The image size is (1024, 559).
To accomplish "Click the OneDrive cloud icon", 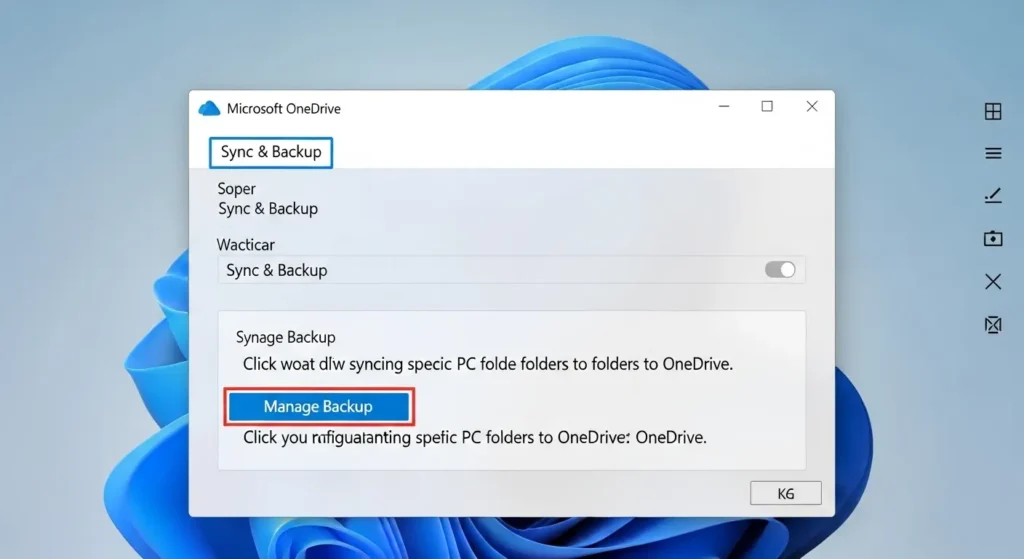I will click(209, 108).
